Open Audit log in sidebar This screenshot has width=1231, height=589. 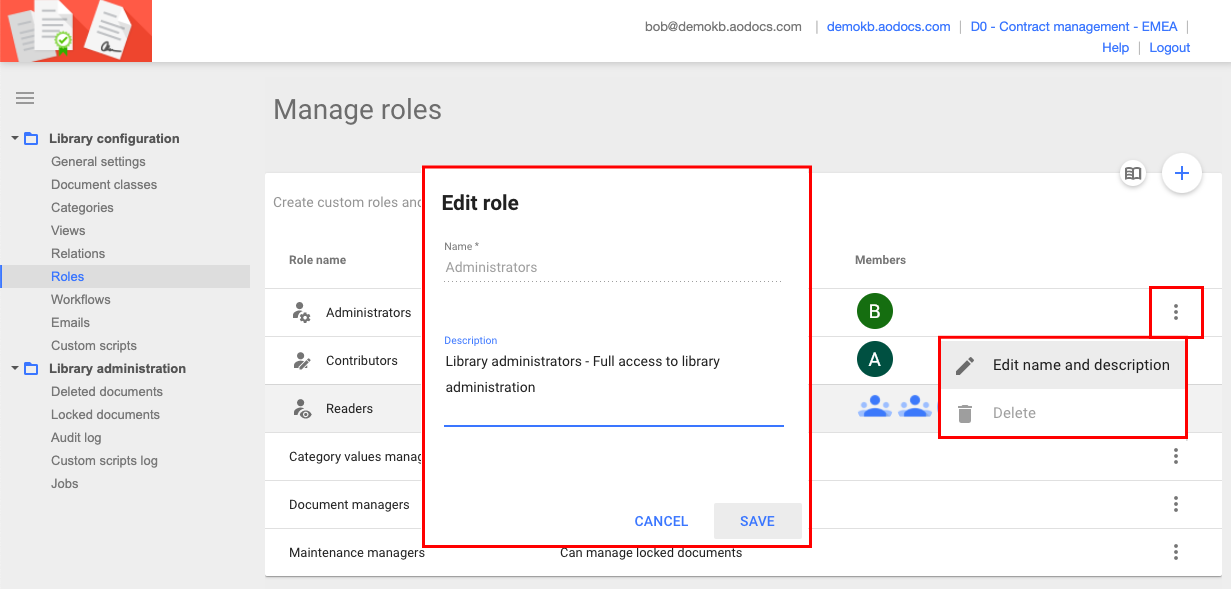tap(76, 438)
